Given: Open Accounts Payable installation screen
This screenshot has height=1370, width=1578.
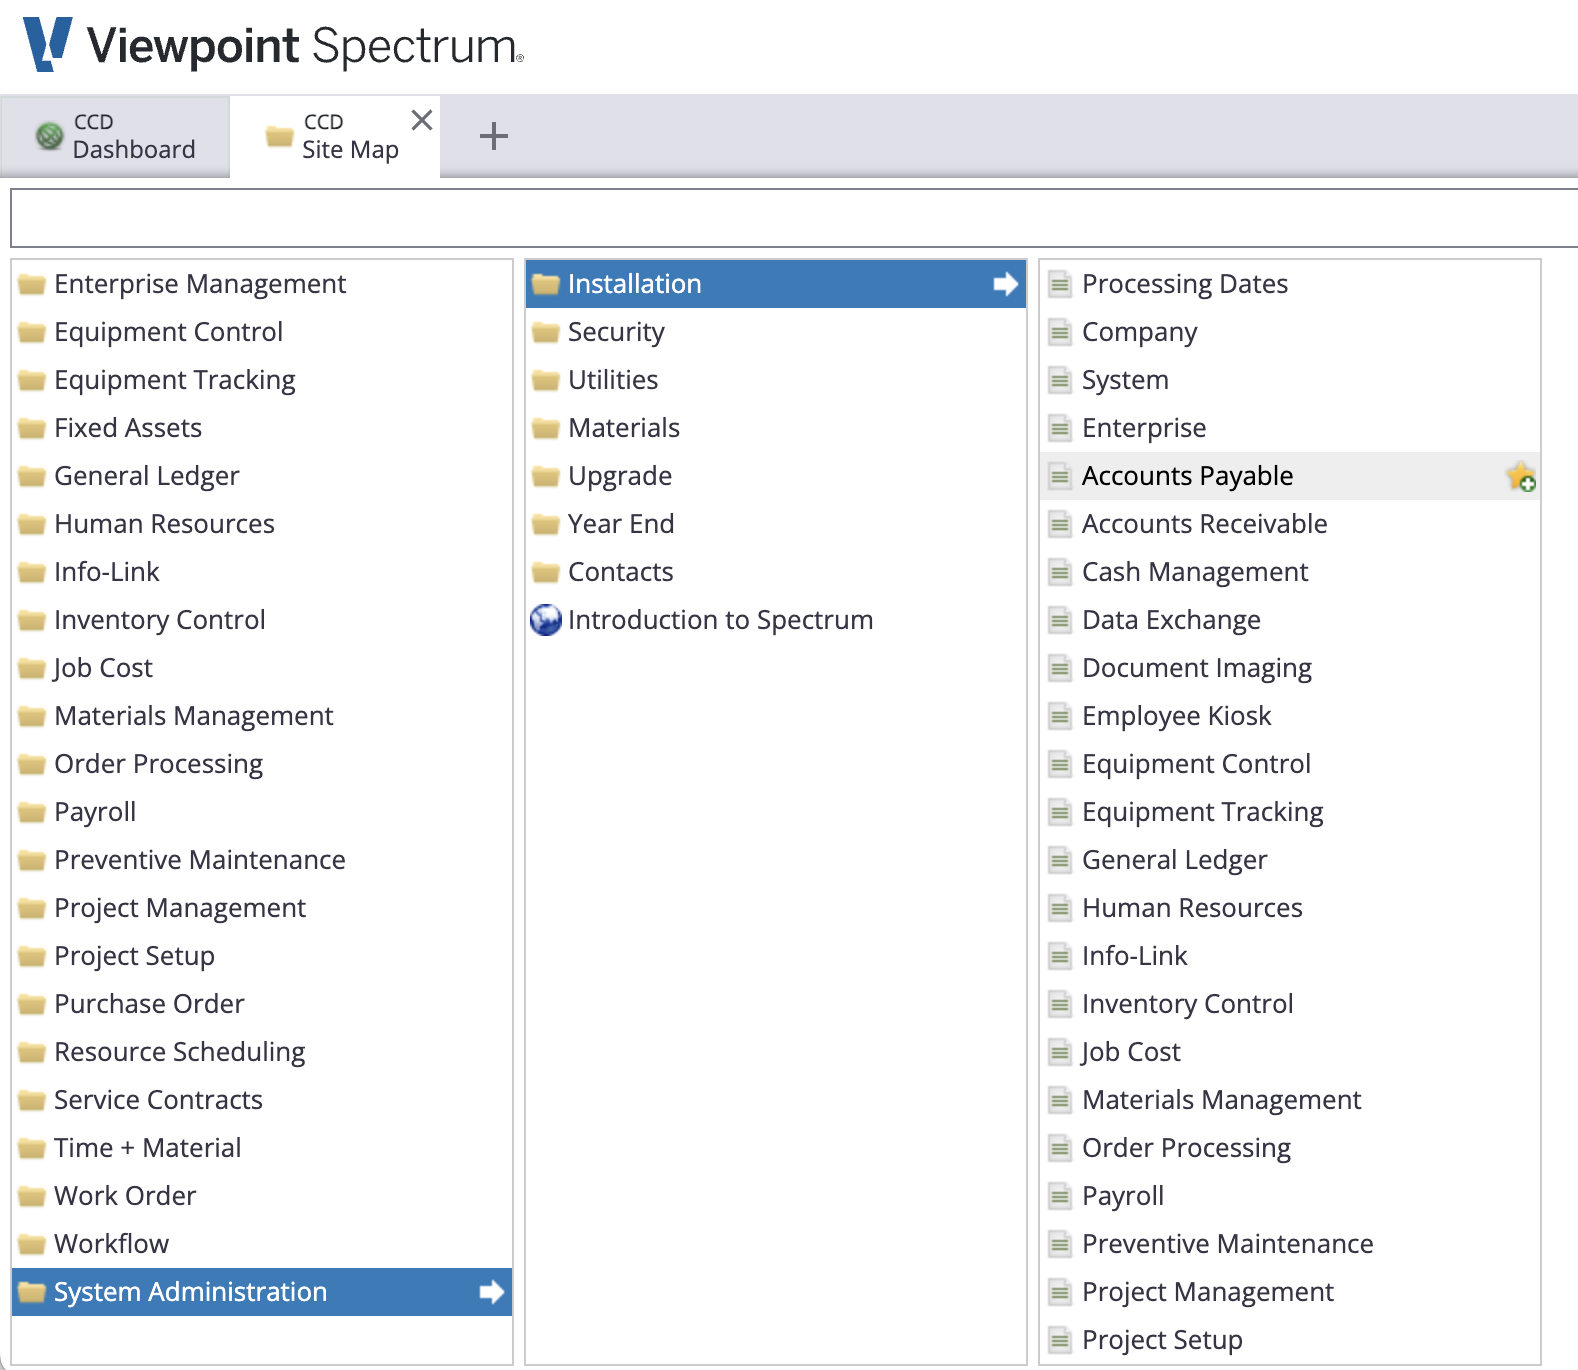Looking at the screenshot, I should [x=1290, y=476].
